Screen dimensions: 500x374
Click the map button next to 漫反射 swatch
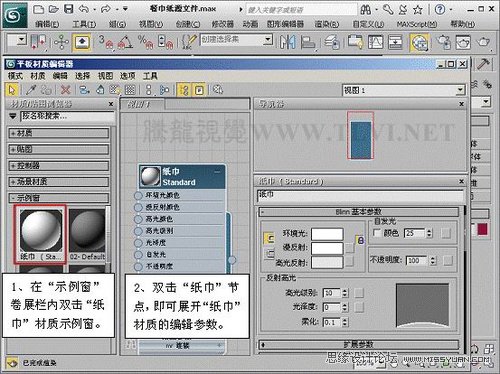pyautogui.click(x=349, y=248)
